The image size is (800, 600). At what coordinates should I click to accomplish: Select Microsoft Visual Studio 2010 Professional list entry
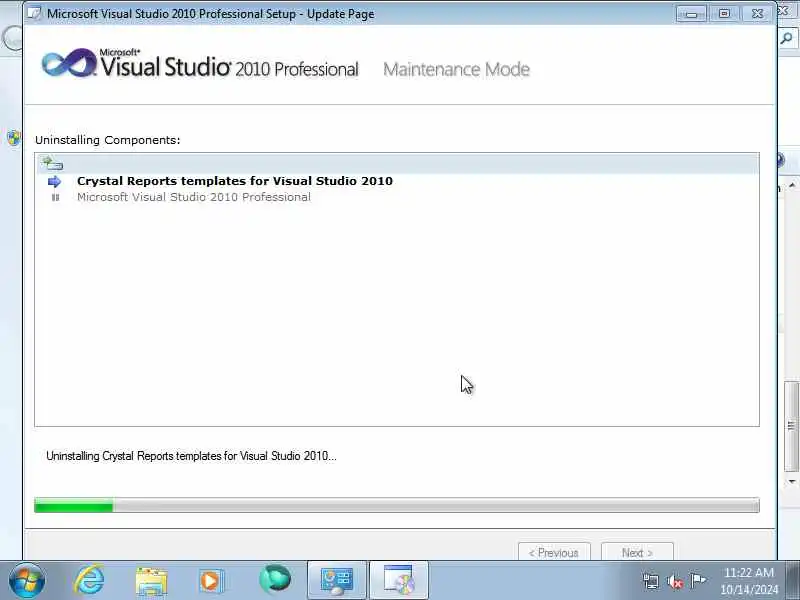pyautogui.click(x=194, y=197)
